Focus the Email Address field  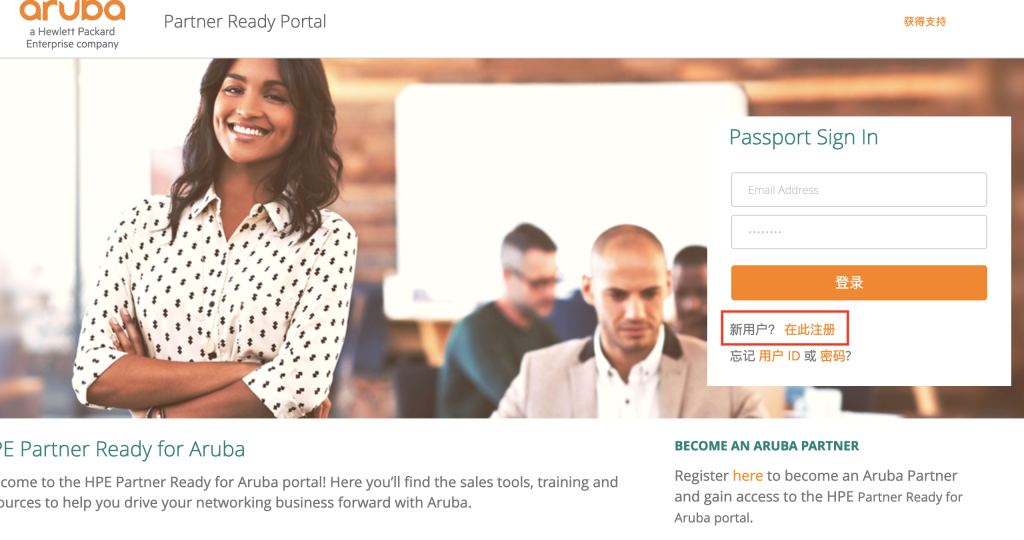click(x=859, y=190)
